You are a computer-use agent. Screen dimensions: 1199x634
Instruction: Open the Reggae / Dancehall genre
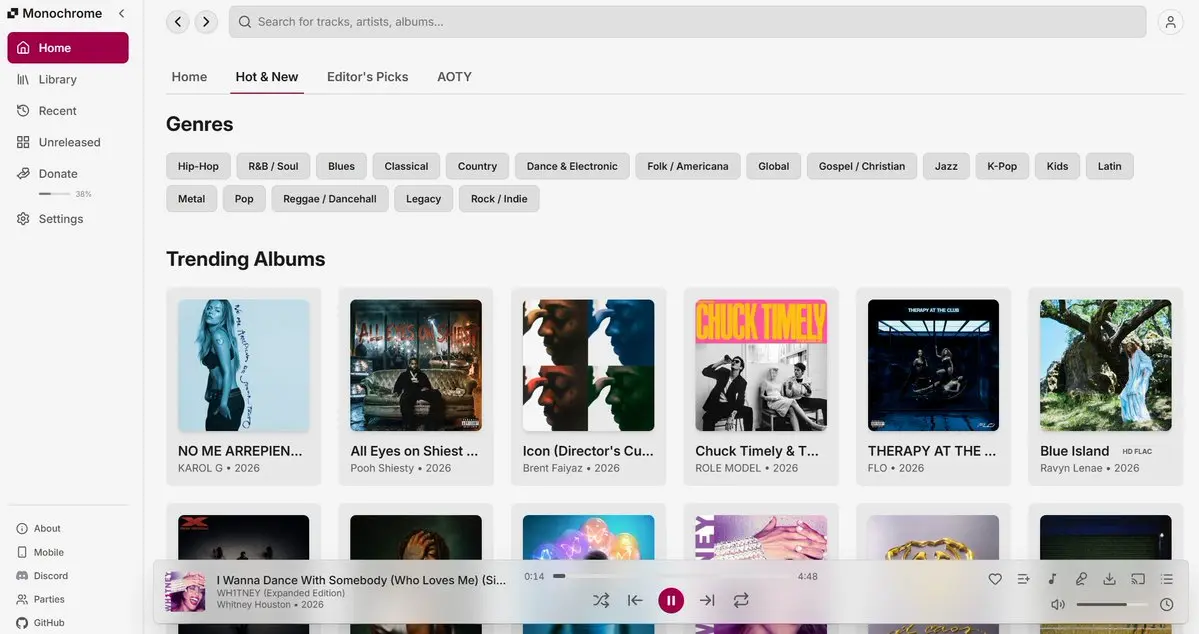330,199
